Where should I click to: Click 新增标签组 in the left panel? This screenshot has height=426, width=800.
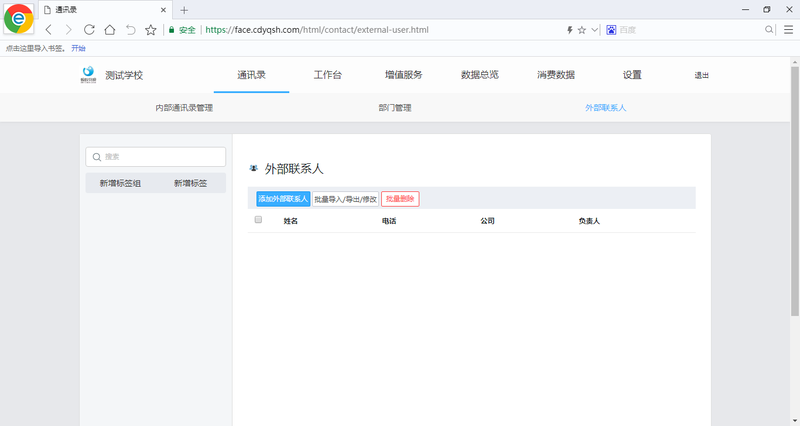click(120, 183)
